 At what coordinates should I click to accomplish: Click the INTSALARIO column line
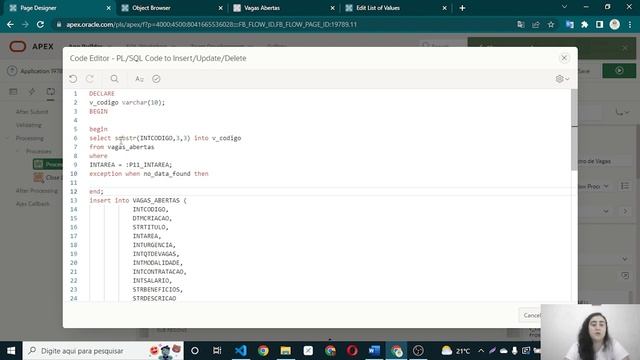pos(152,280)
